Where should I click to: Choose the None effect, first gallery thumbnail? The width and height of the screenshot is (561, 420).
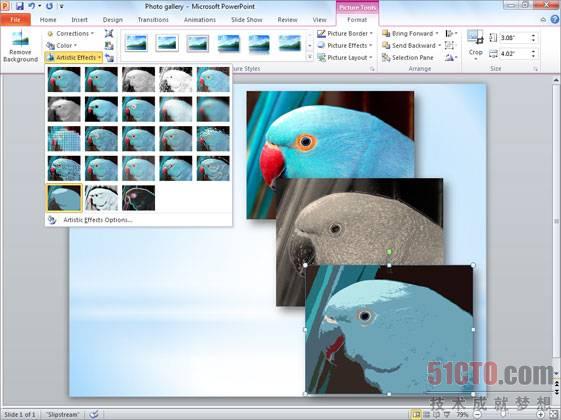click(64, 79)
